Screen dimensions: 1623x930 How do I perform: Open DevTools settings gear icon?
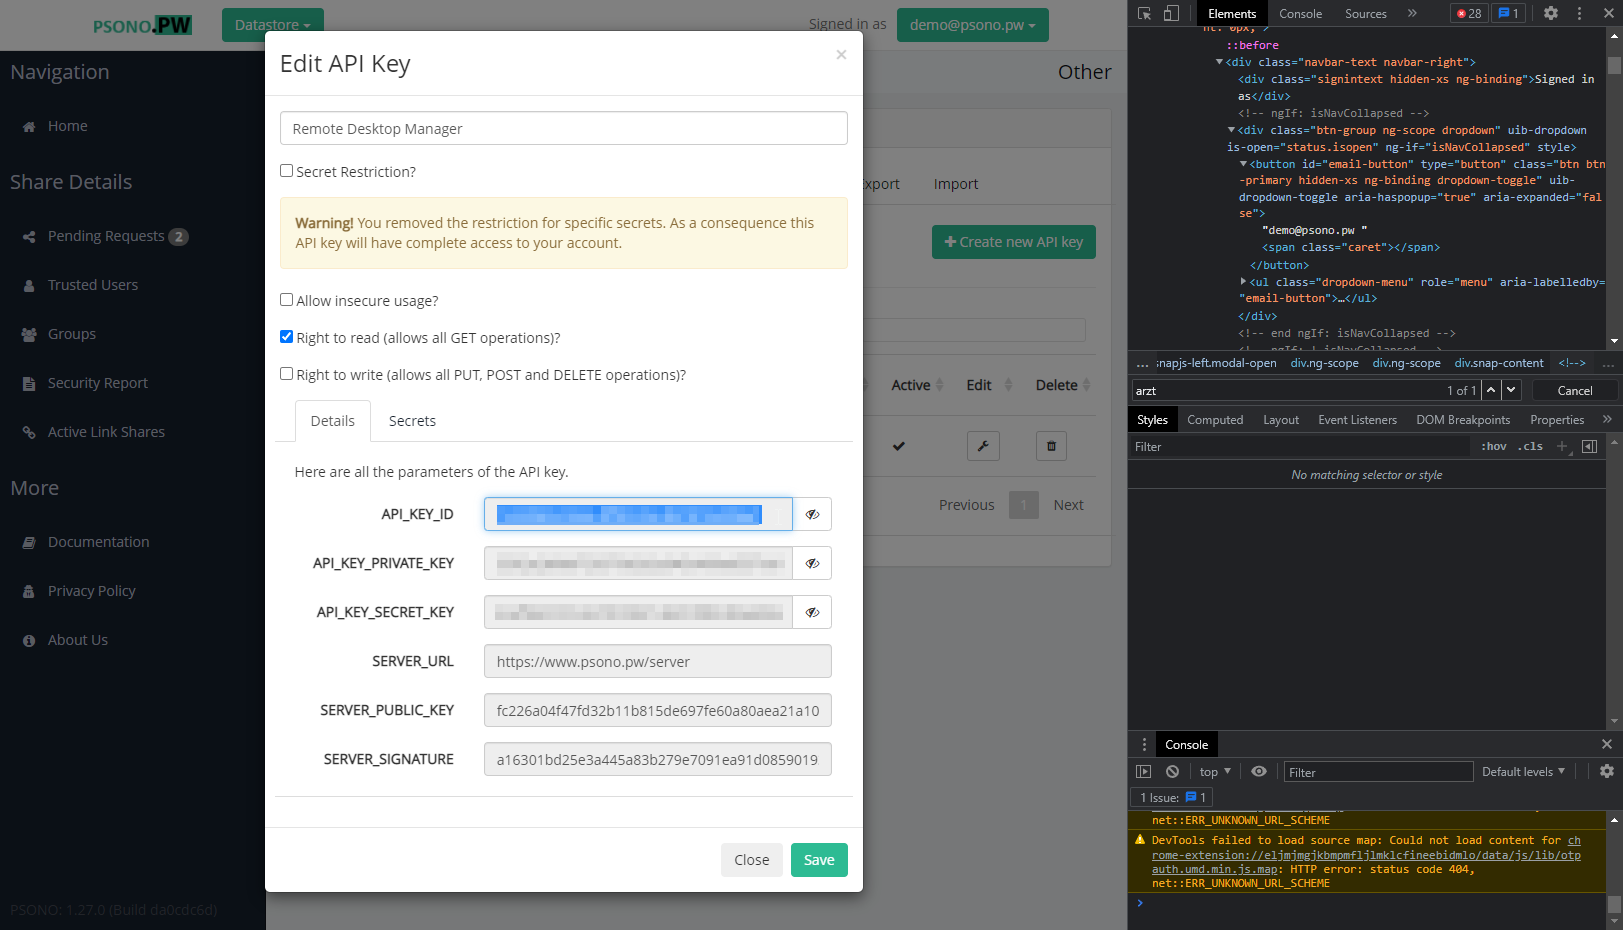[1550, 13]
